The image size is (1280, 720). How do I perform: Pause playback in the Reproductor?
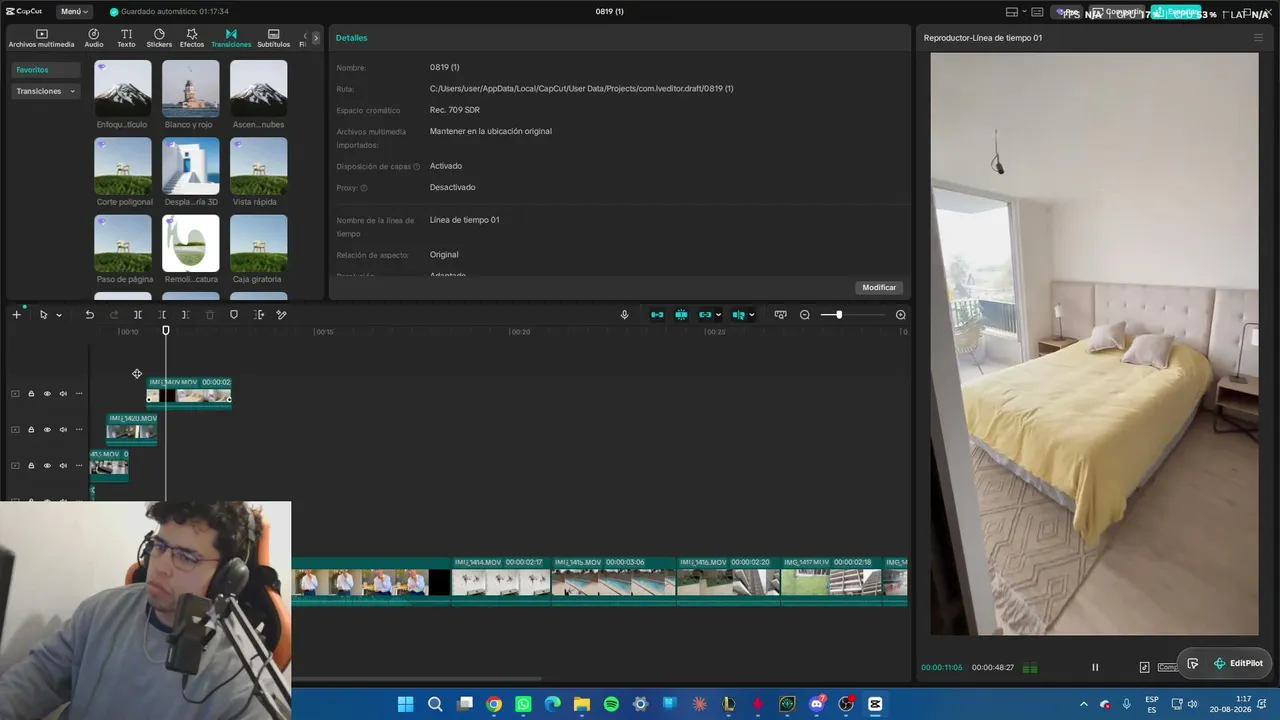tap(1095, 667)
